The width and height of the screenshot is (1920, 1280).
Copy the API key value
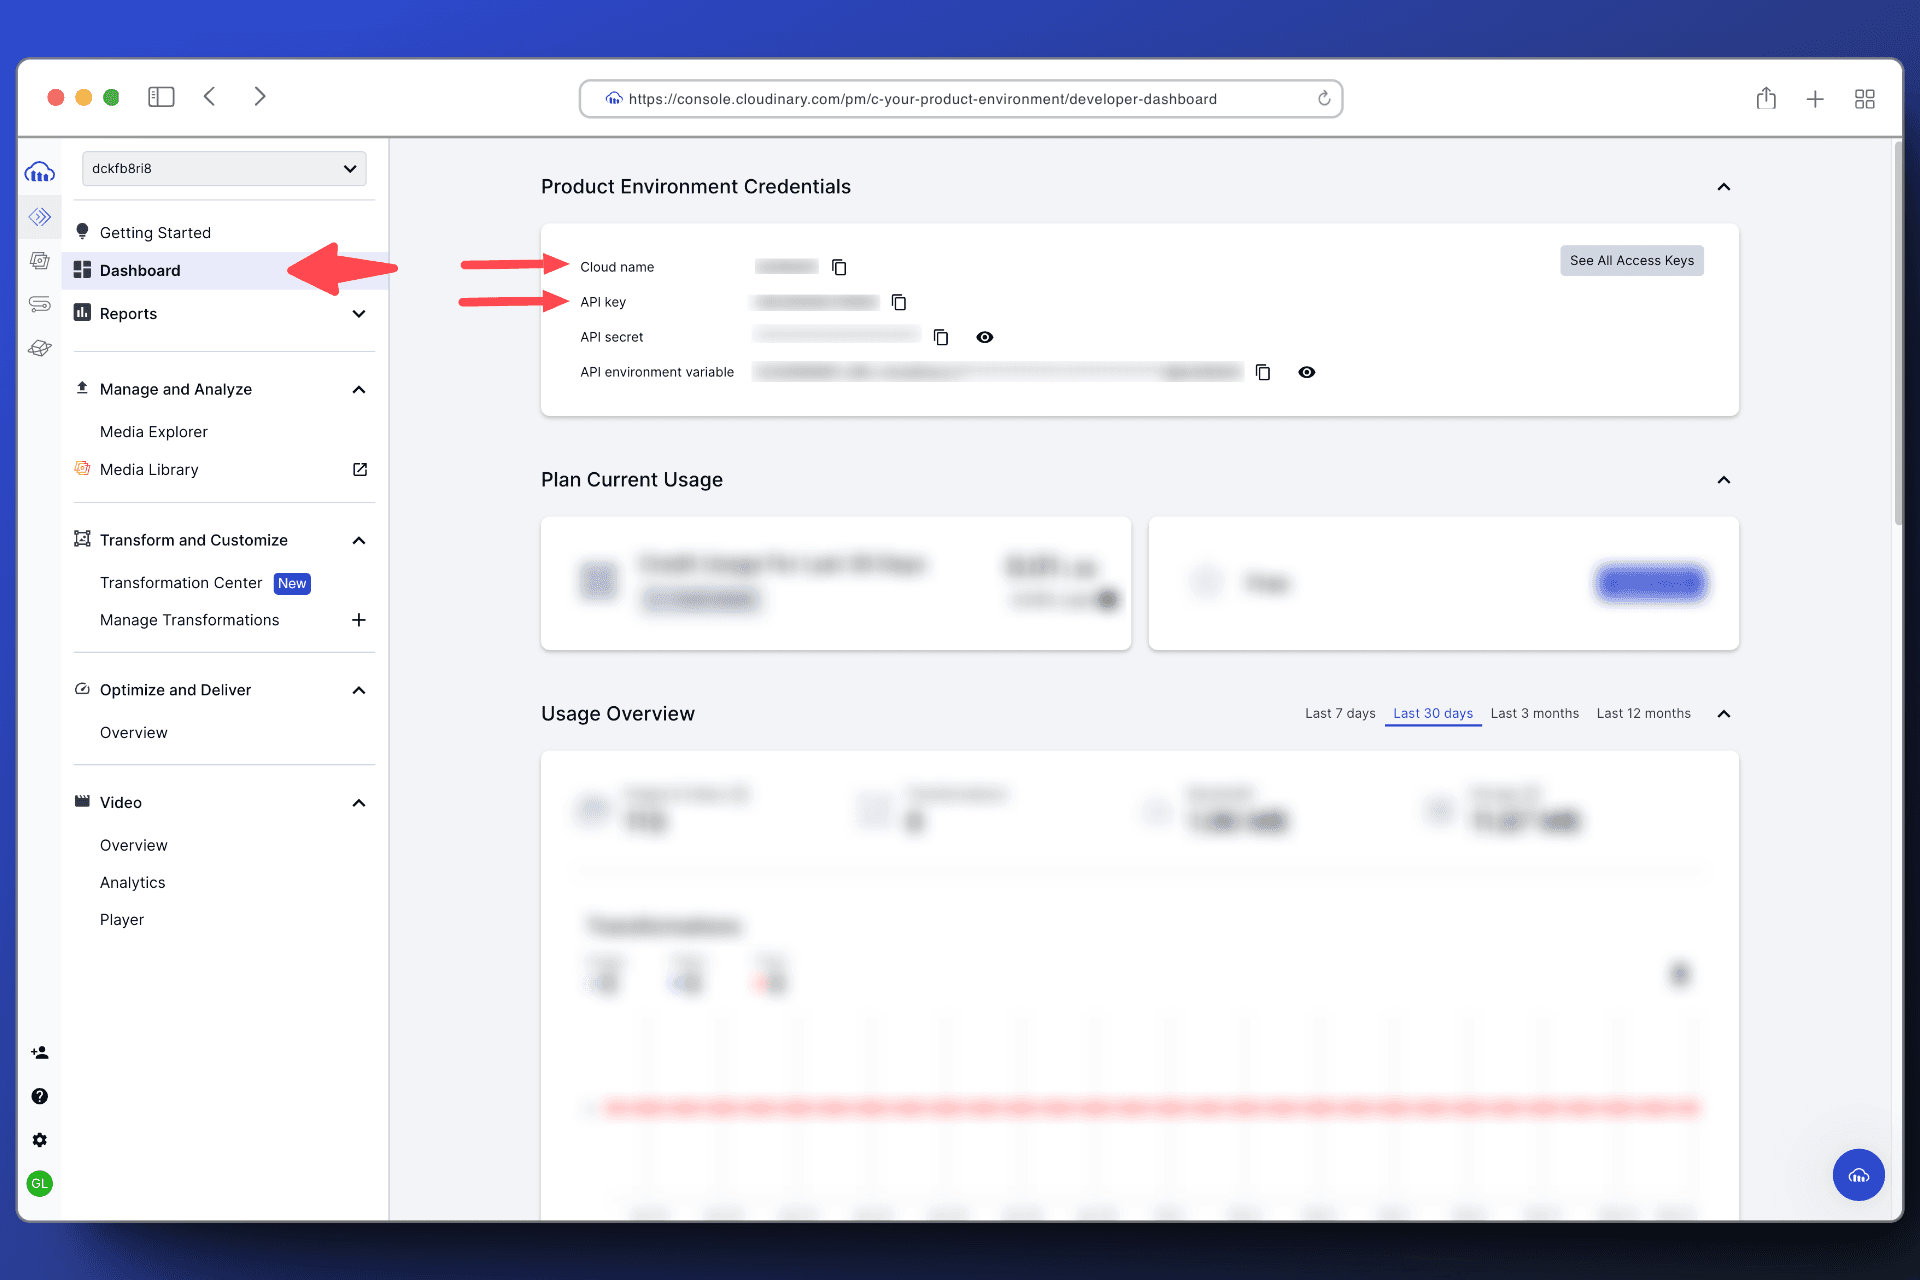pos(899,302)
